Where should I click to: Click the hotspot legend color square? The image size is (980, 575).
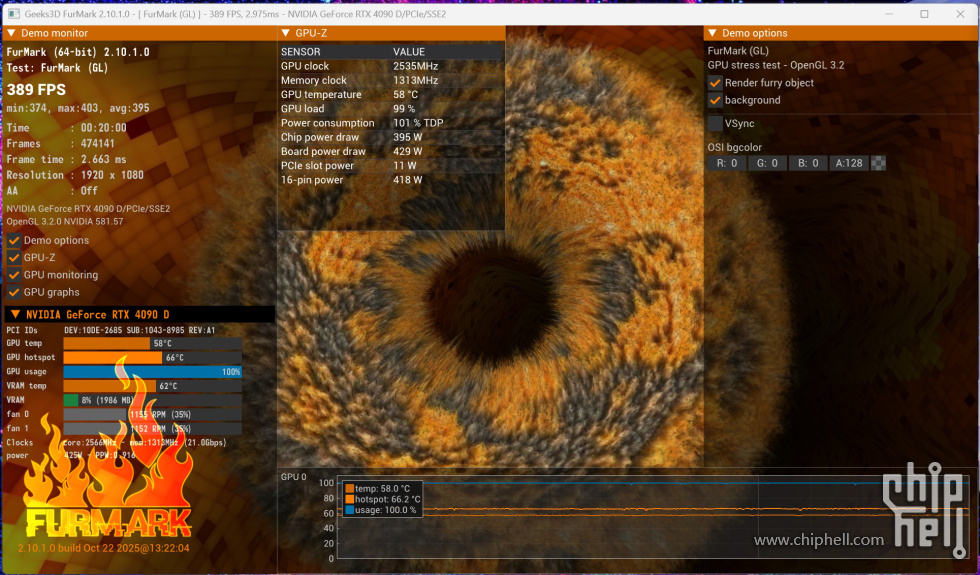[x=349, y=499]
